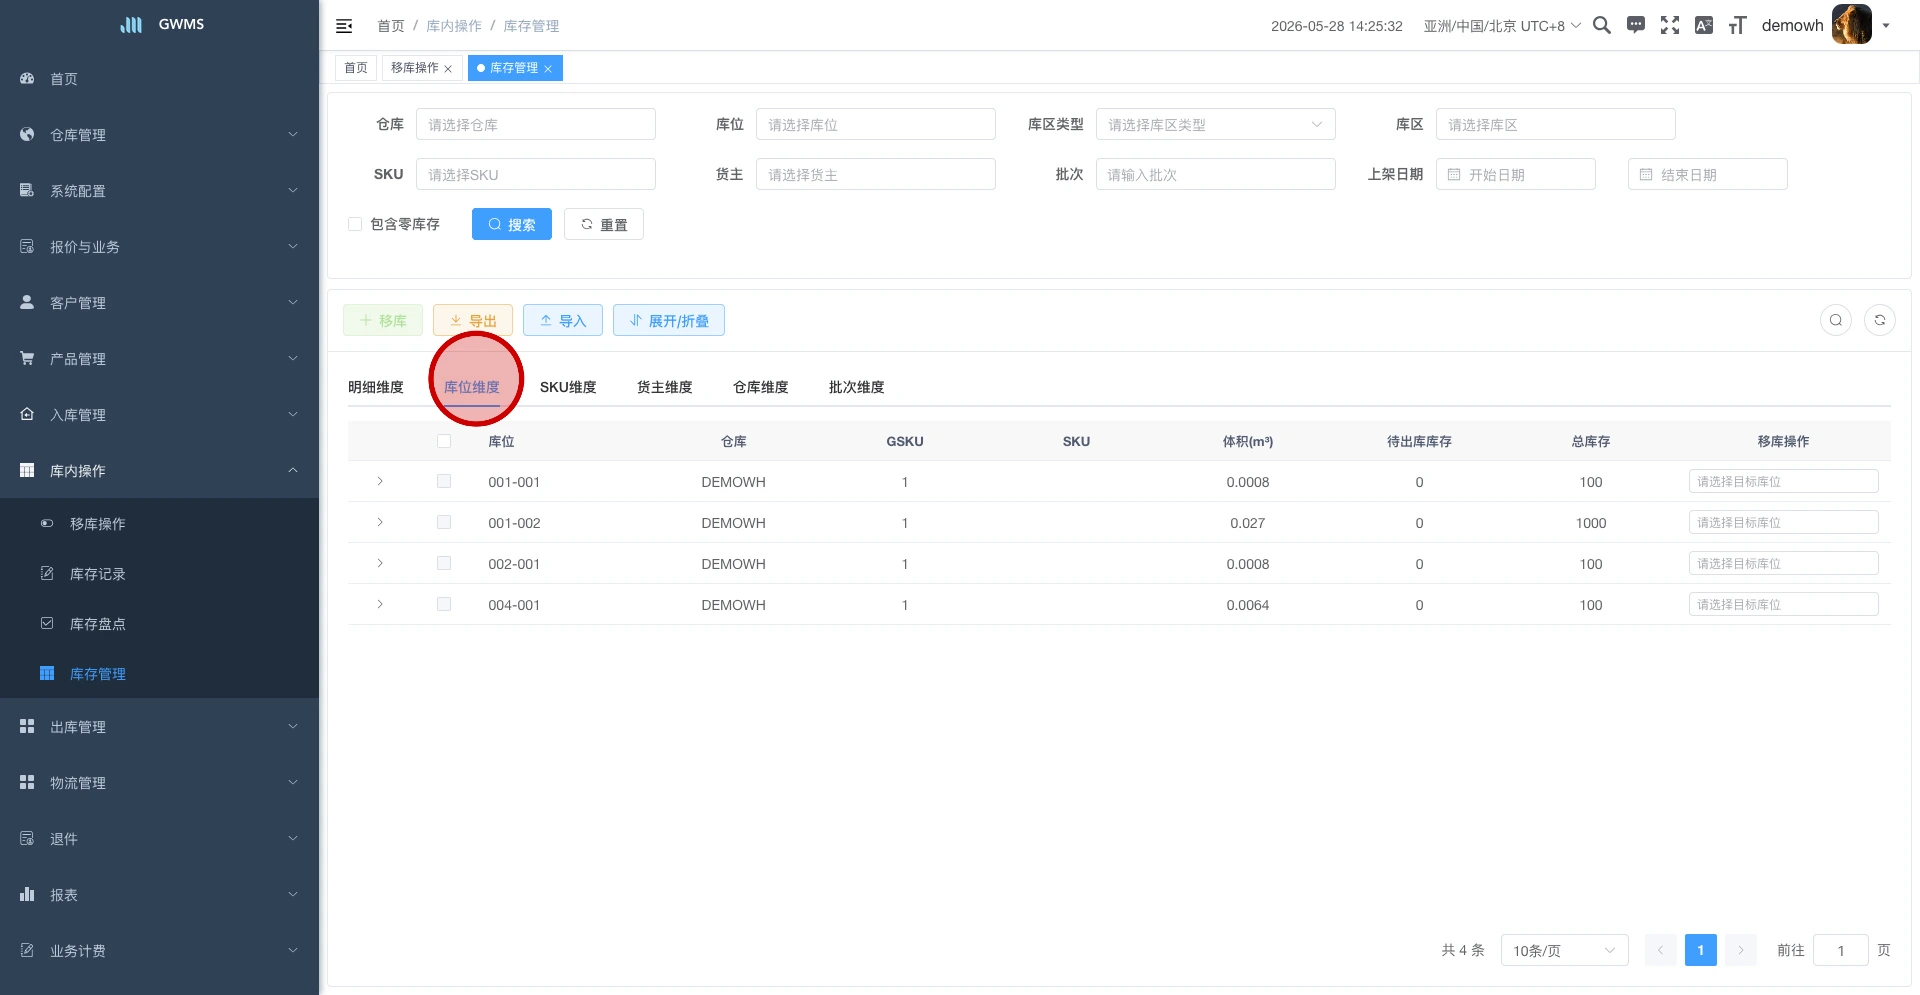The width and height of the screenshot is (1920, 995).
Task: Click the 入库管理 house icon
Action: click(x=27, y=414)
